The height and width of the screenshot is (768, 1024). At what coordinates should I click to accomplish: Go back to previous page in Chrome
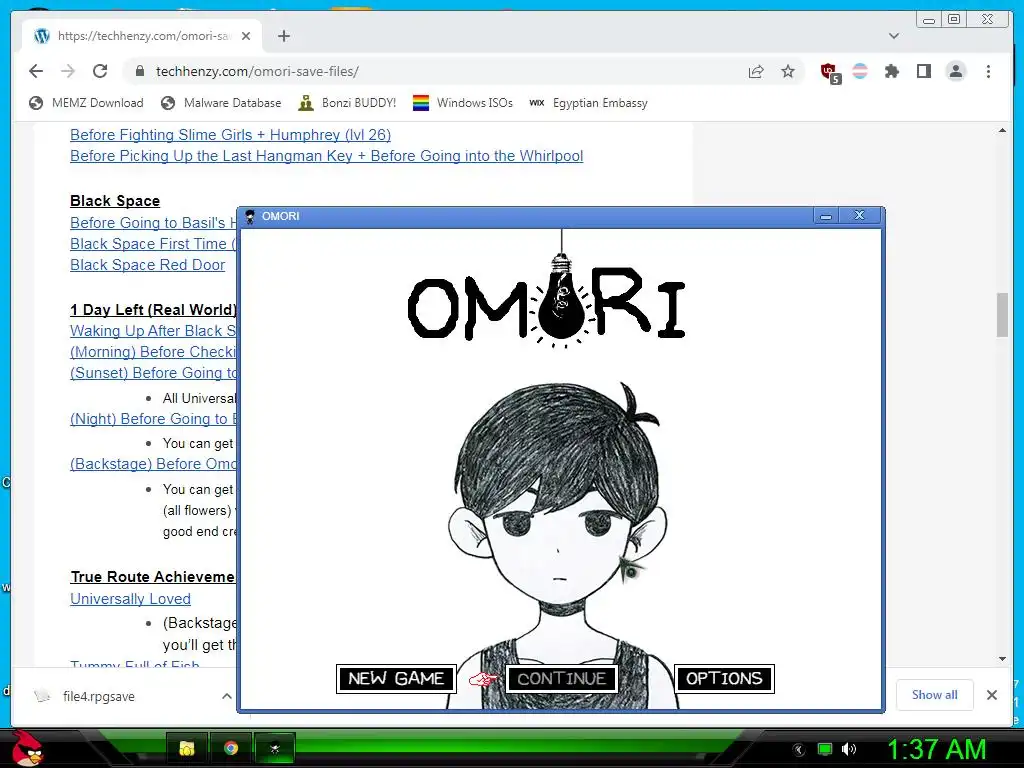pyautogui.click(x=36, y=71)
